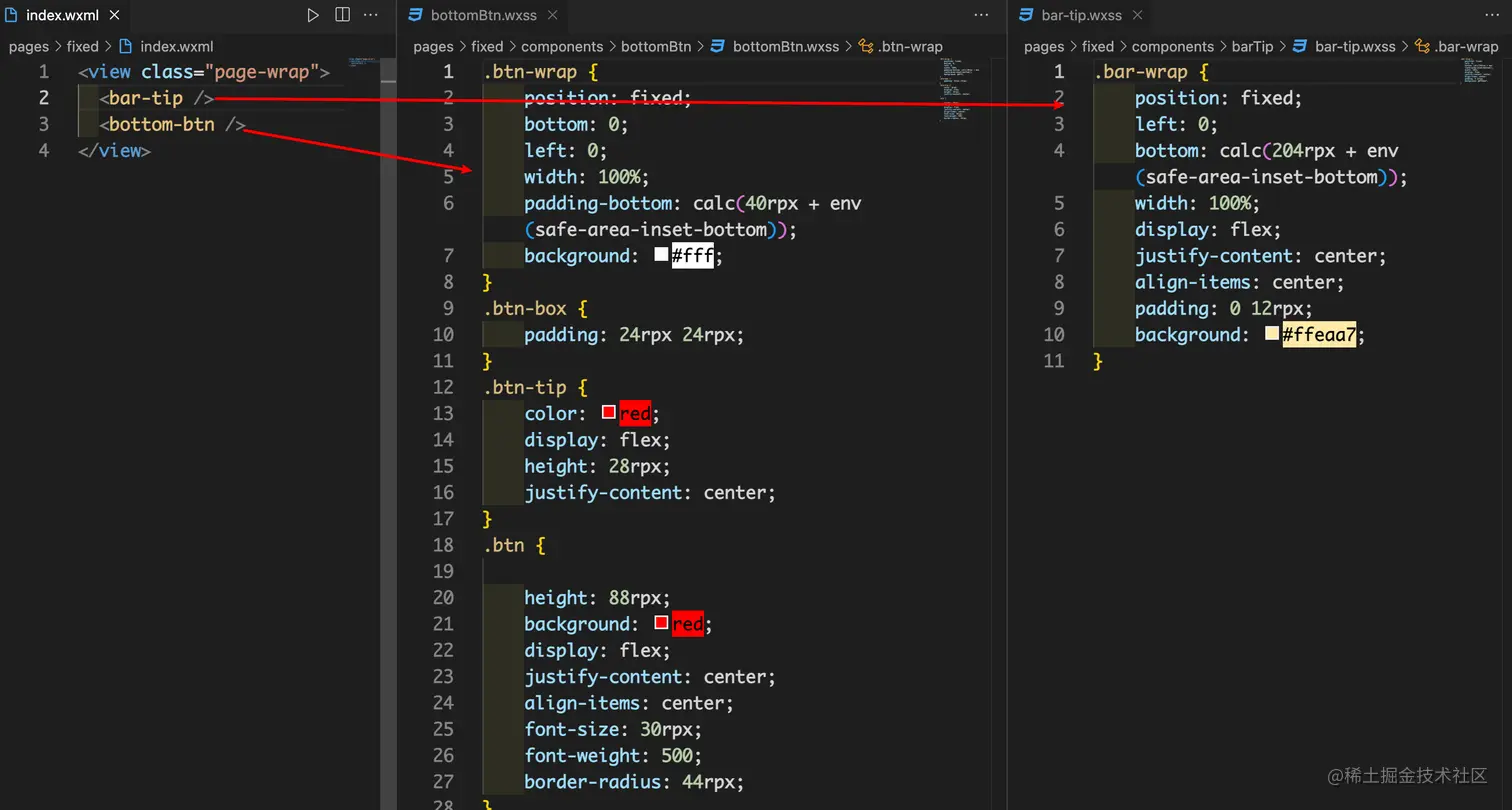Click the bottom-btn tag in index.wxml code
The height and width of the screenshot is (810, 1512).
[x=162, y=124]
